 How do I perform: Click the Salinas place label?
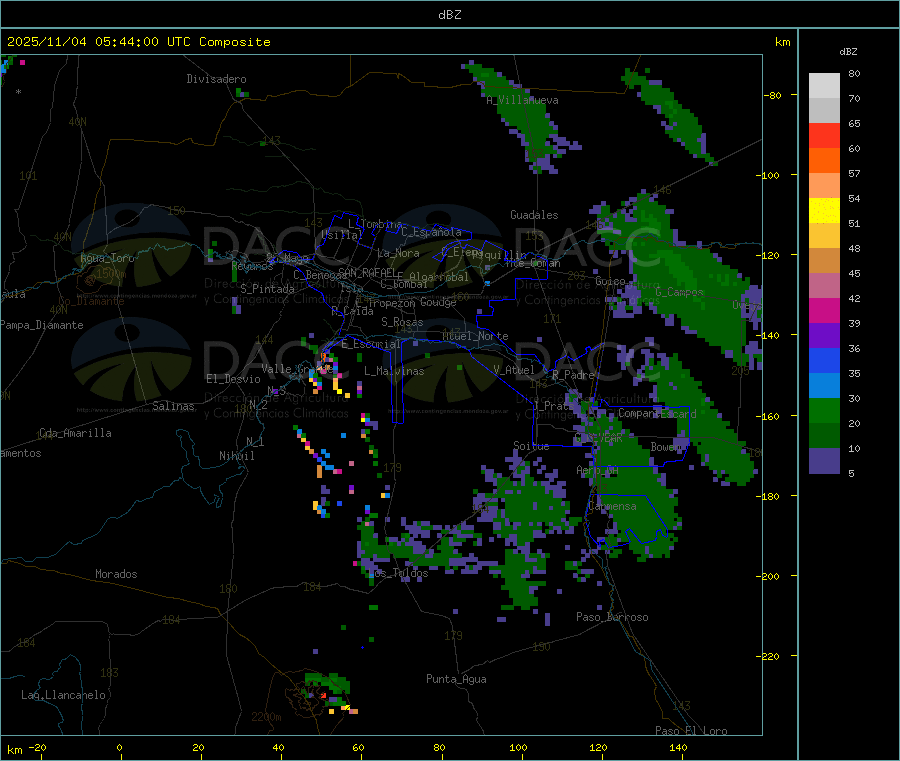[x=173, y=406]
